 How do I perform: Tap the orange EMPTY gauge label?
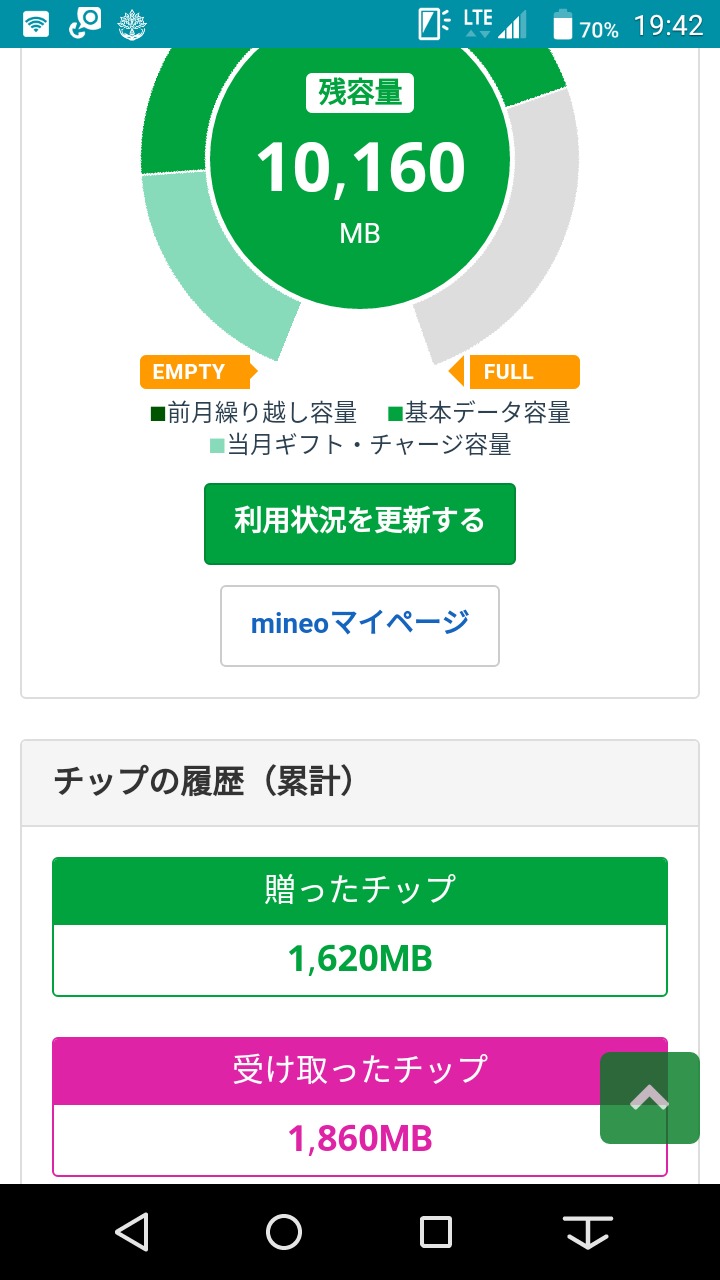[x=190, y=372]
